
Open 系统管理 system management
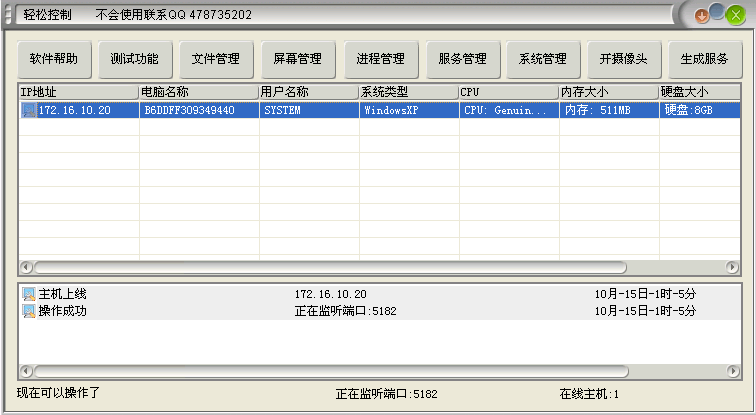point(543,59)
